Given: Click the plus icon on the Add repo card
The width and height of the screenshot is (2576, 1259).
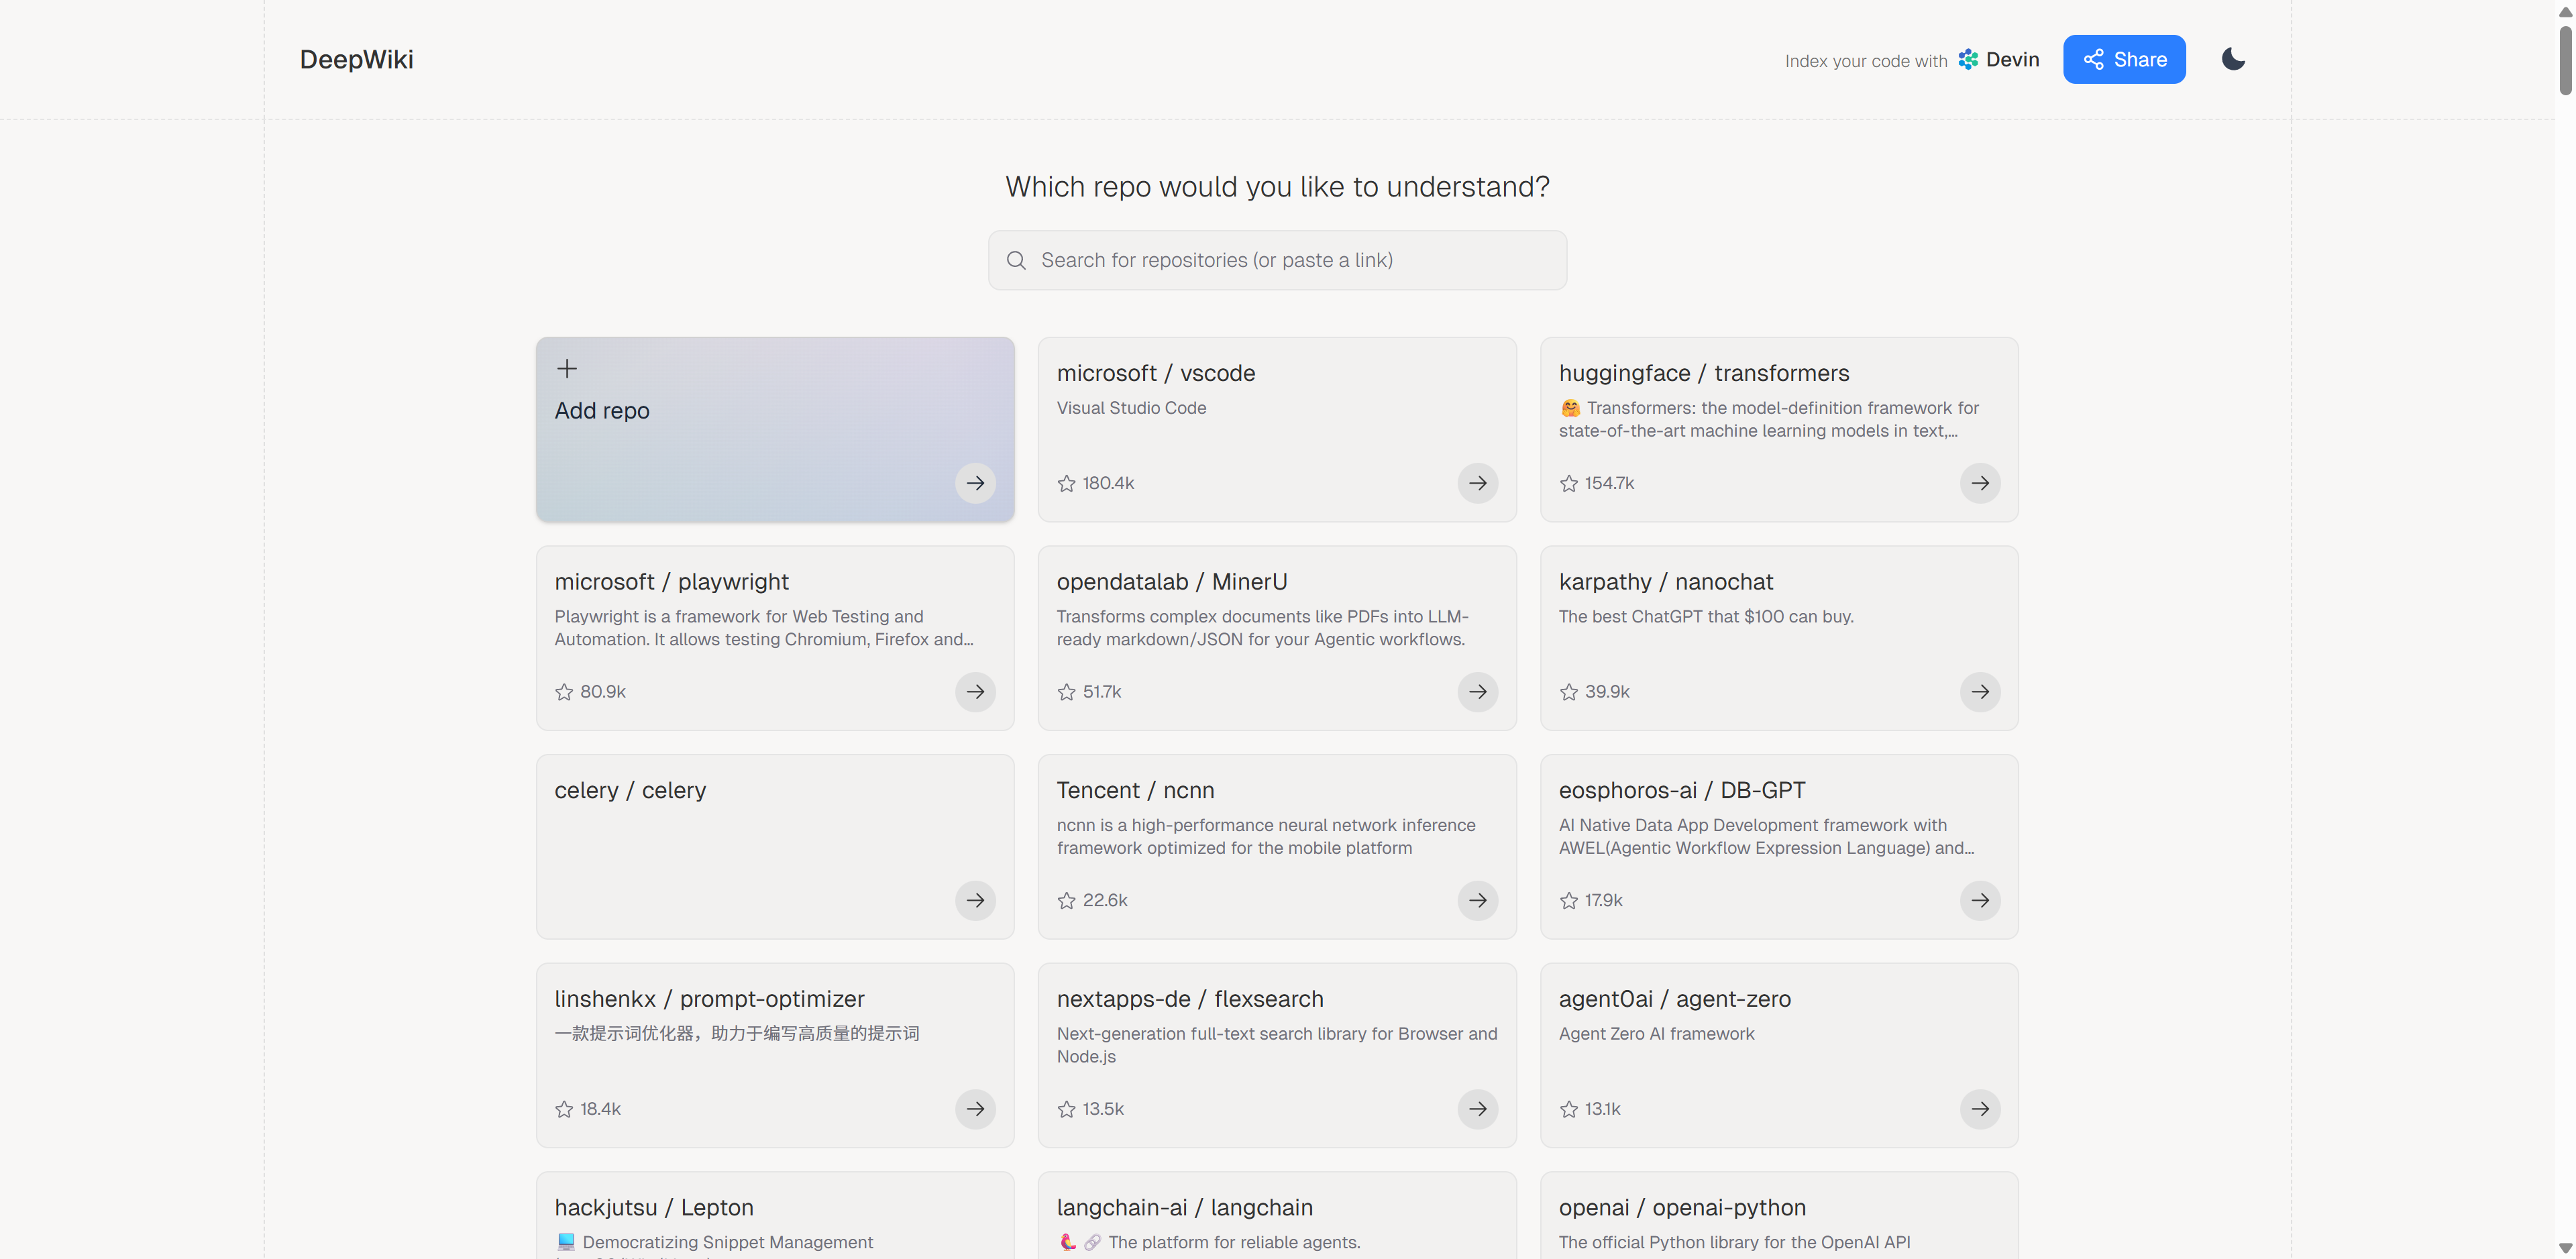Looking at the screenshot, I should pos(567,368).
